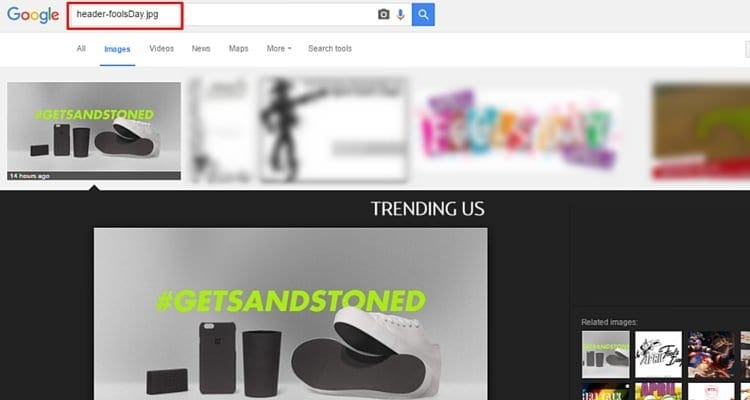Open search by image camera icon
This screenshot has height=400, width=750.
(x=384, y=14)
